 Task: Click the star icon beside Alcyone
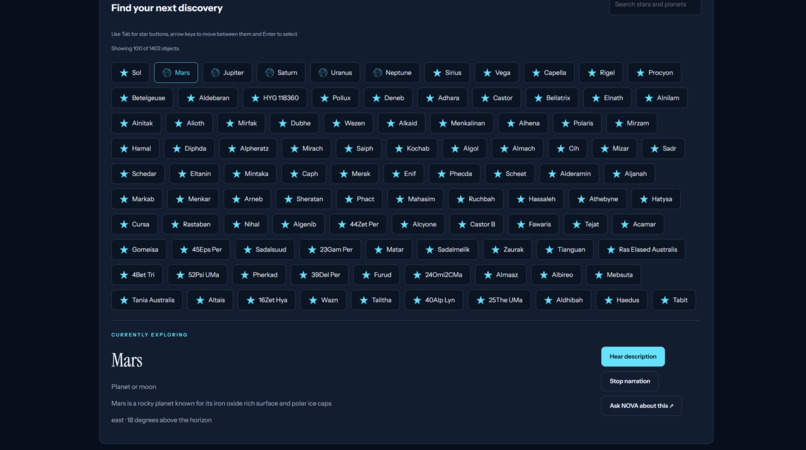pos(405,224)
